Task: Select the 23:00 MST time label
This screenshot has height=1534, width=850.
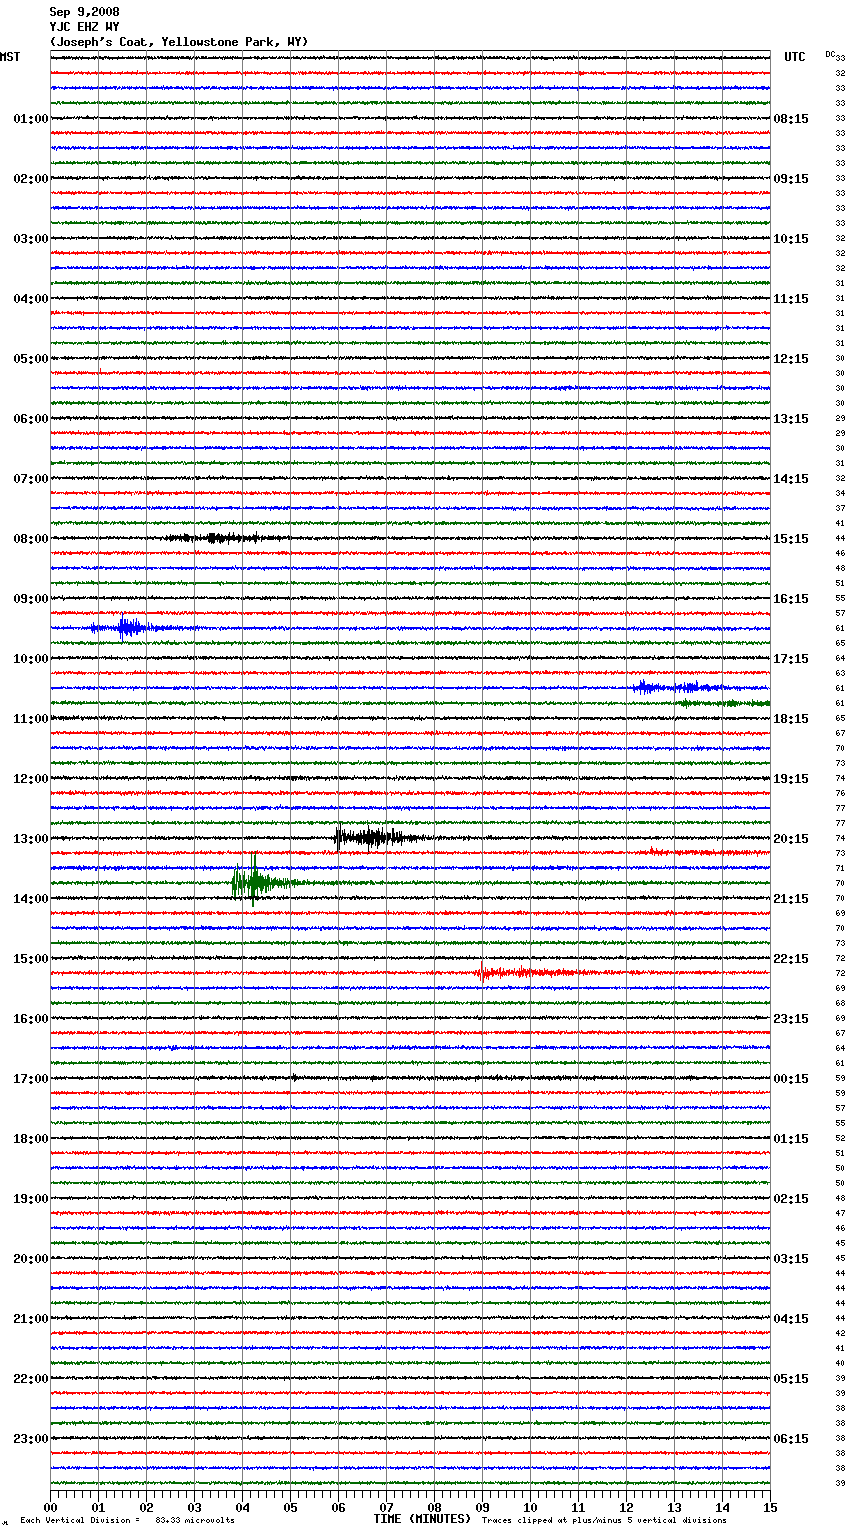Action: click(x=31, y=1439)
